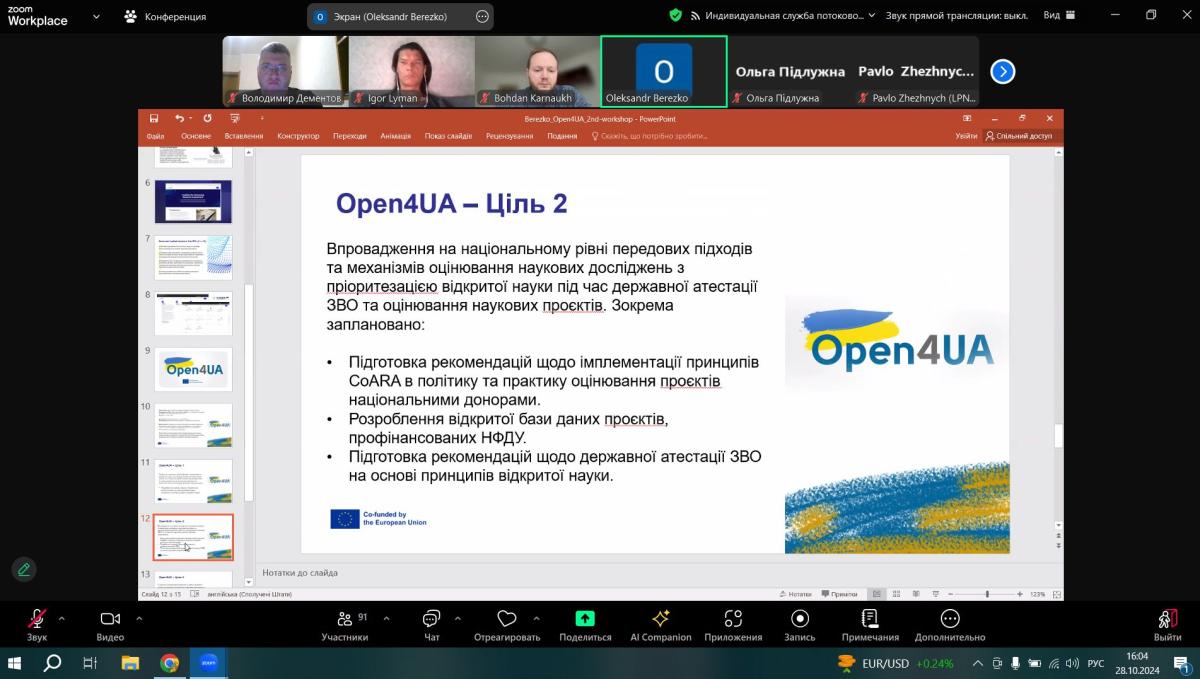This screenshot has width=1200, height=679.
Task: Click the green encryption shield icon
Action: [676, 16]
